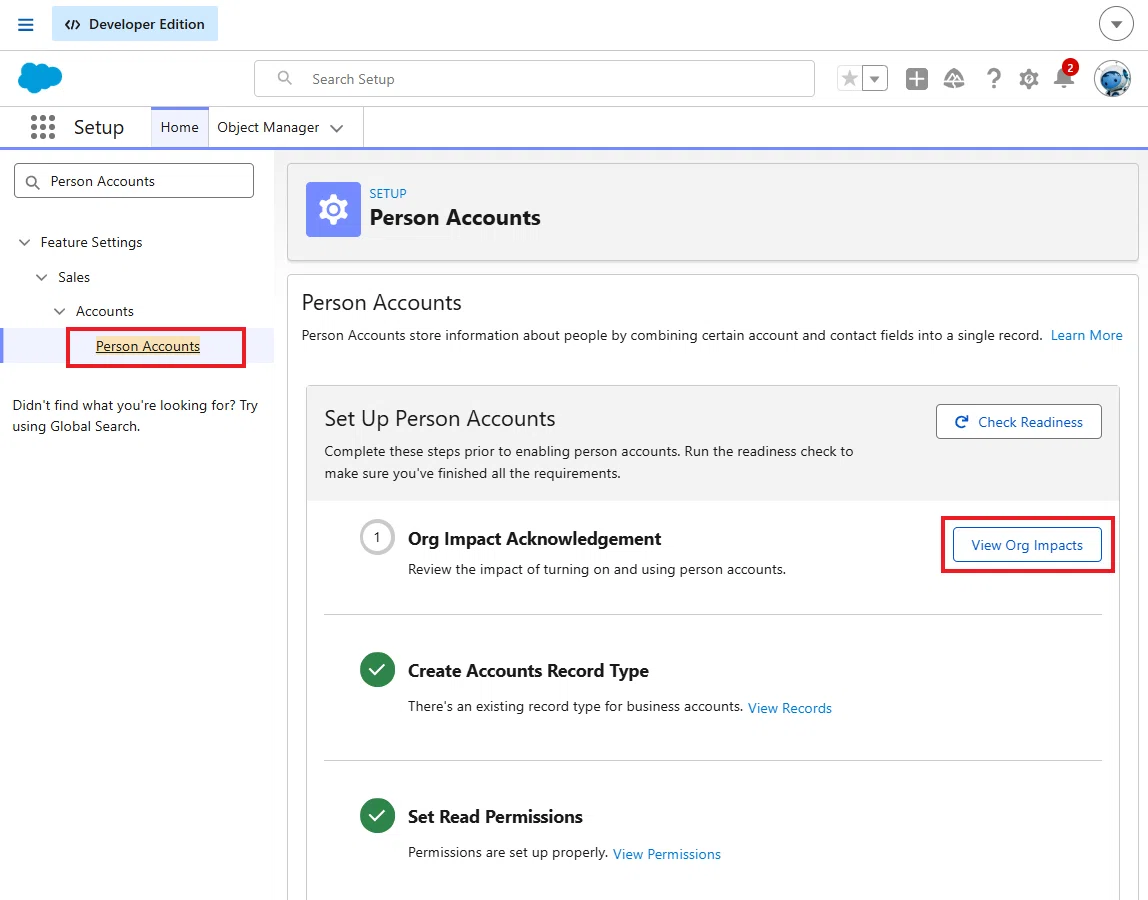The height and width of the screenshot is (900, 1148).
Task: Open the help question mark icon
Action: (994, 78)
